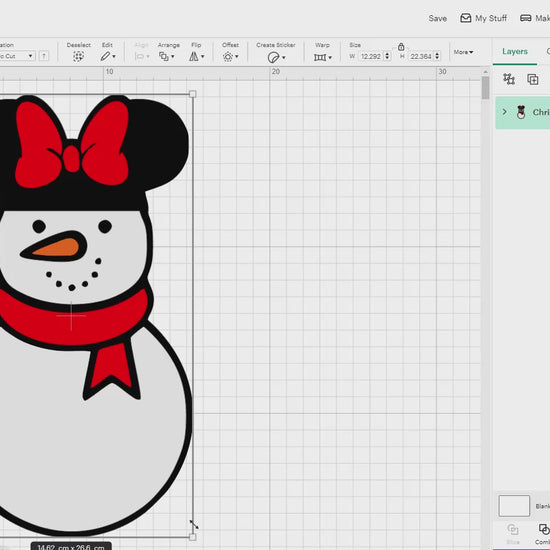The height and width of the screenshot is (550, 550).
Task: Click the canvas vertical scrollbar thumb
Action: click(485, 88)
